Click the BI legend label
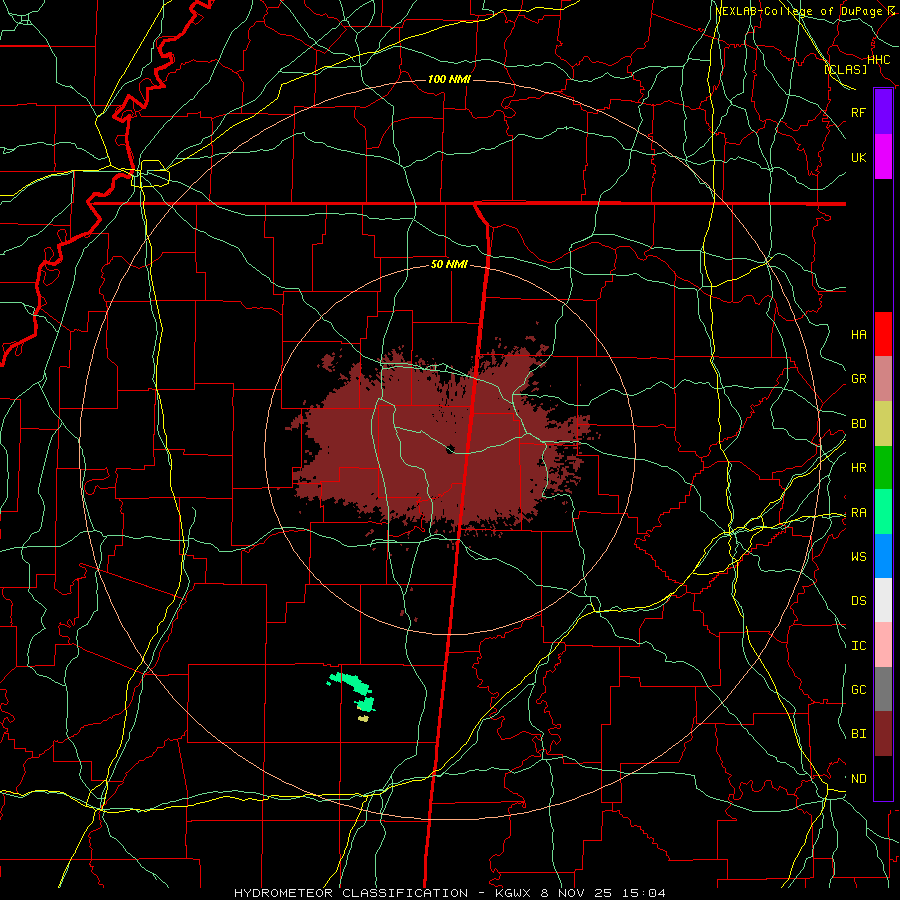Screen dimensions: 900x900 pyautogui.click(x=859, y=734)
